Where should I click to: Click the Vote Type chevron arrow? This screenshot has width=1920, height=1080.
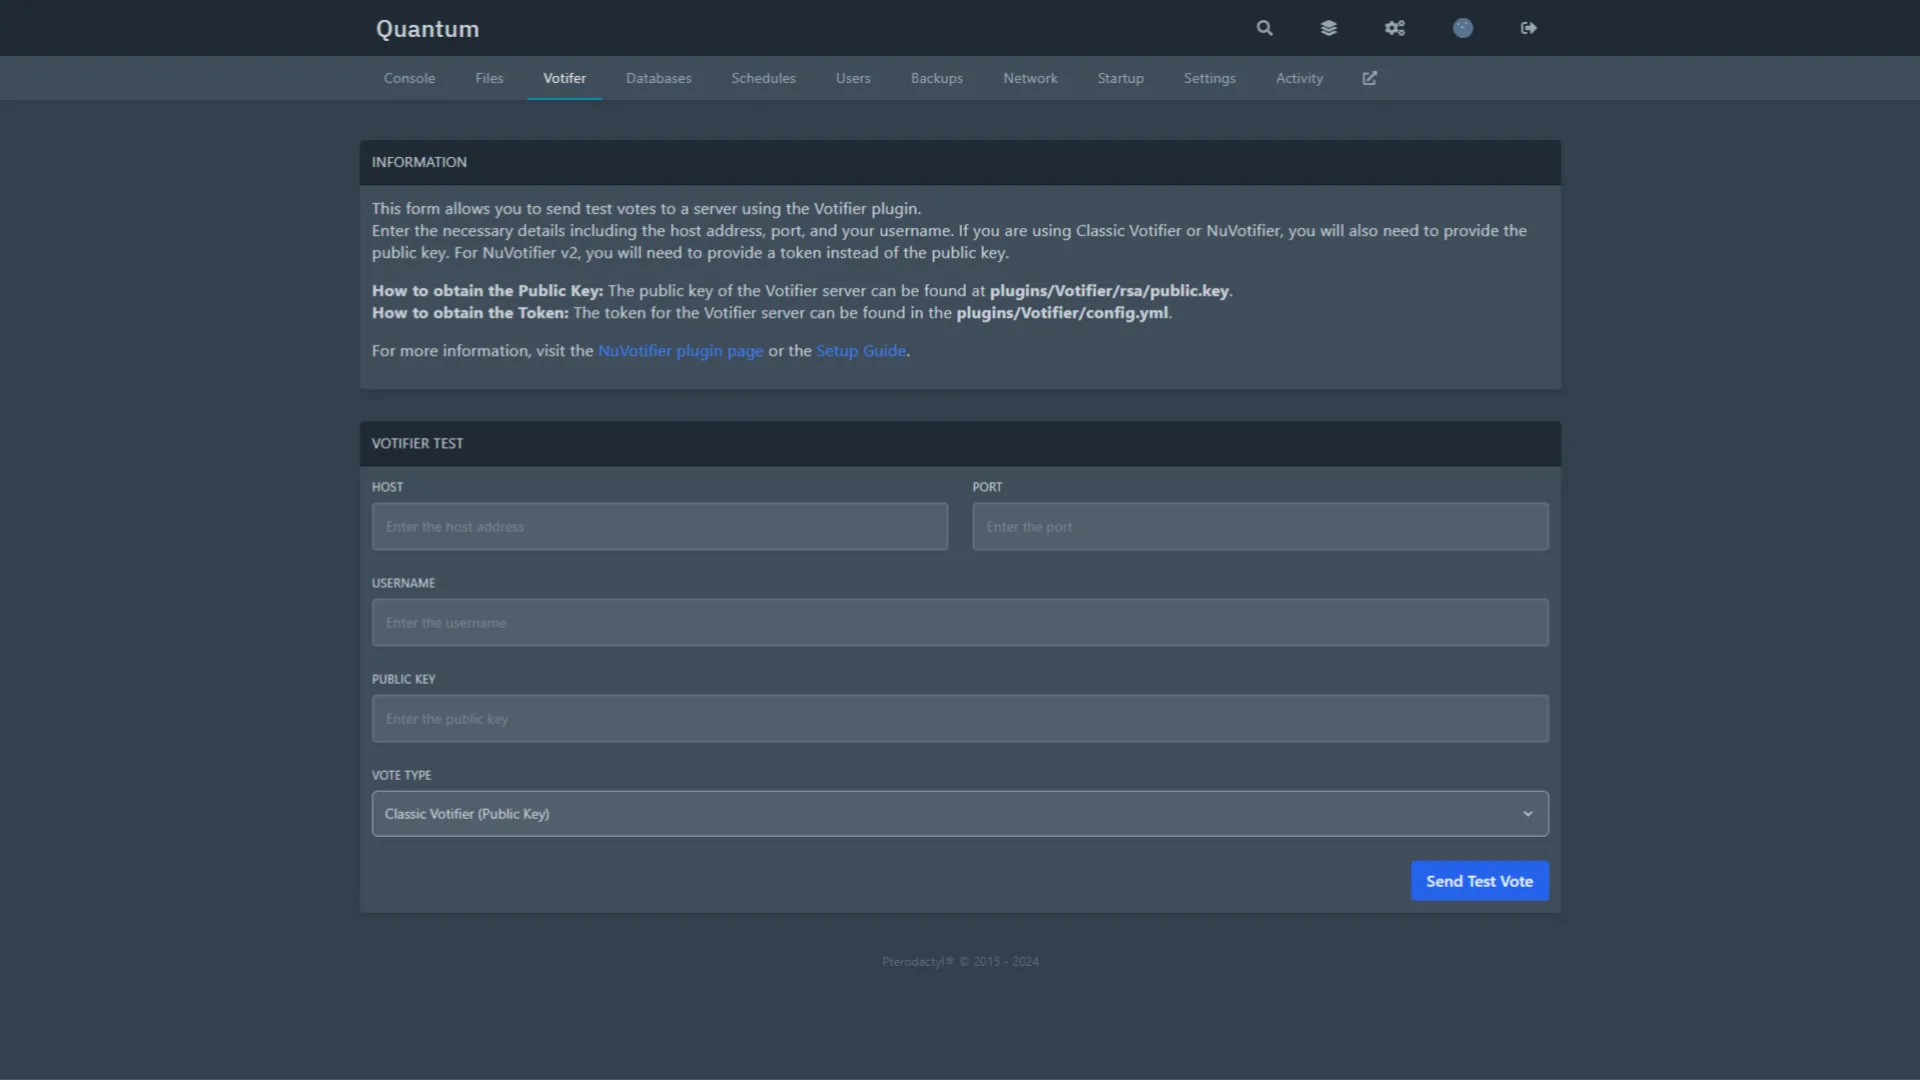click(1528, 814)
